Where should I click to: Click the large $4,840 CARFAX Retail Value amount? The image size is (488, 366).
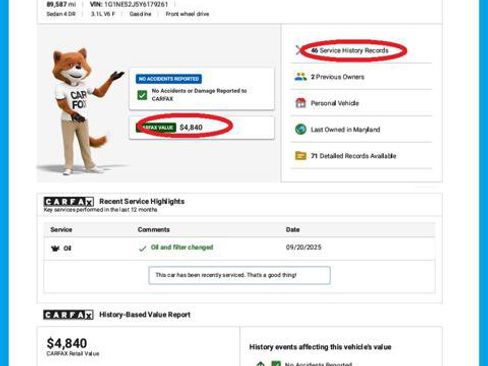67,343
